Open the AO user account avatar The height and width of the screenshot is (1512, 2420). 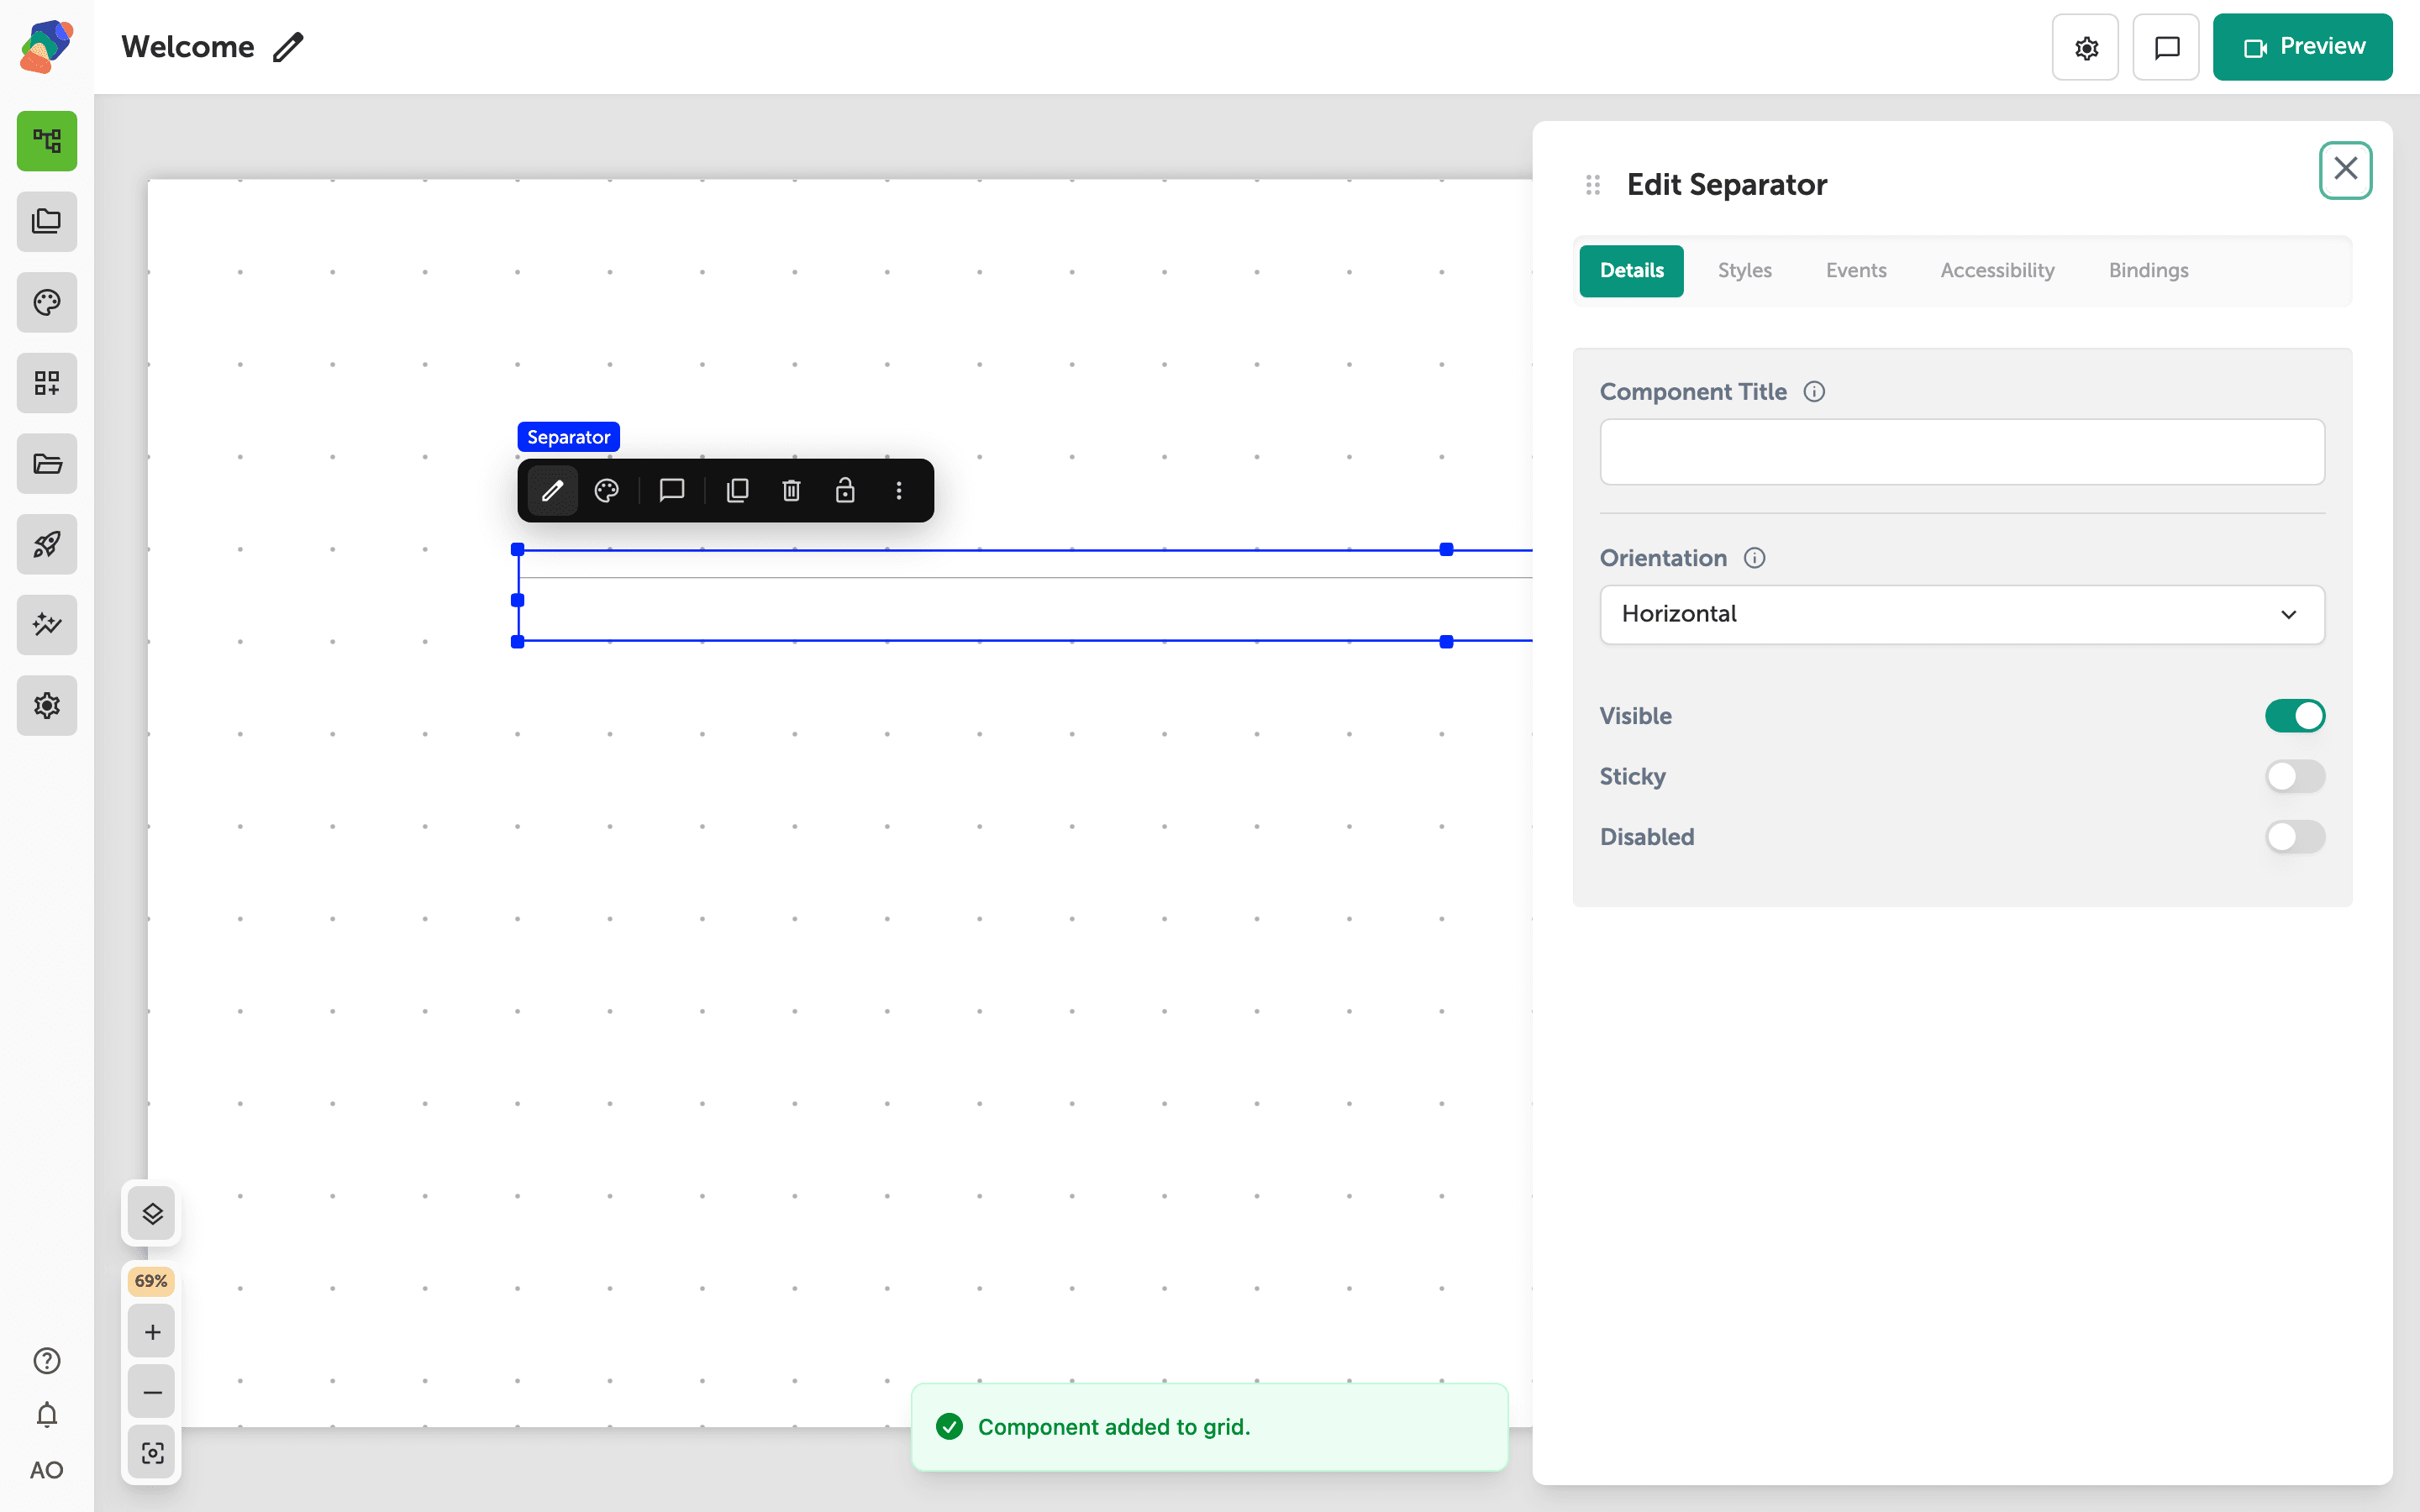[47, 1470]
